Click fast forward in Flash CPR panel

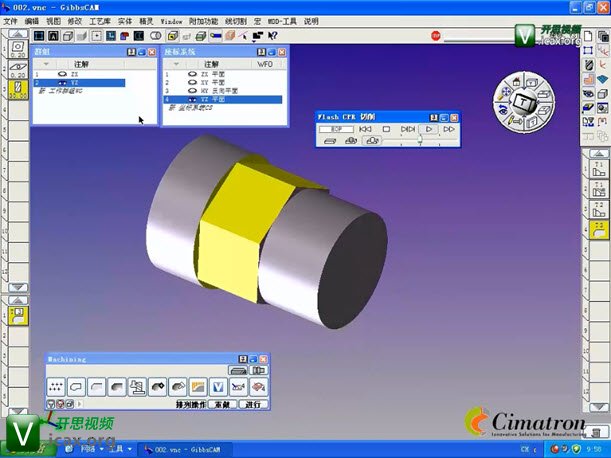[x=449, y=129]
